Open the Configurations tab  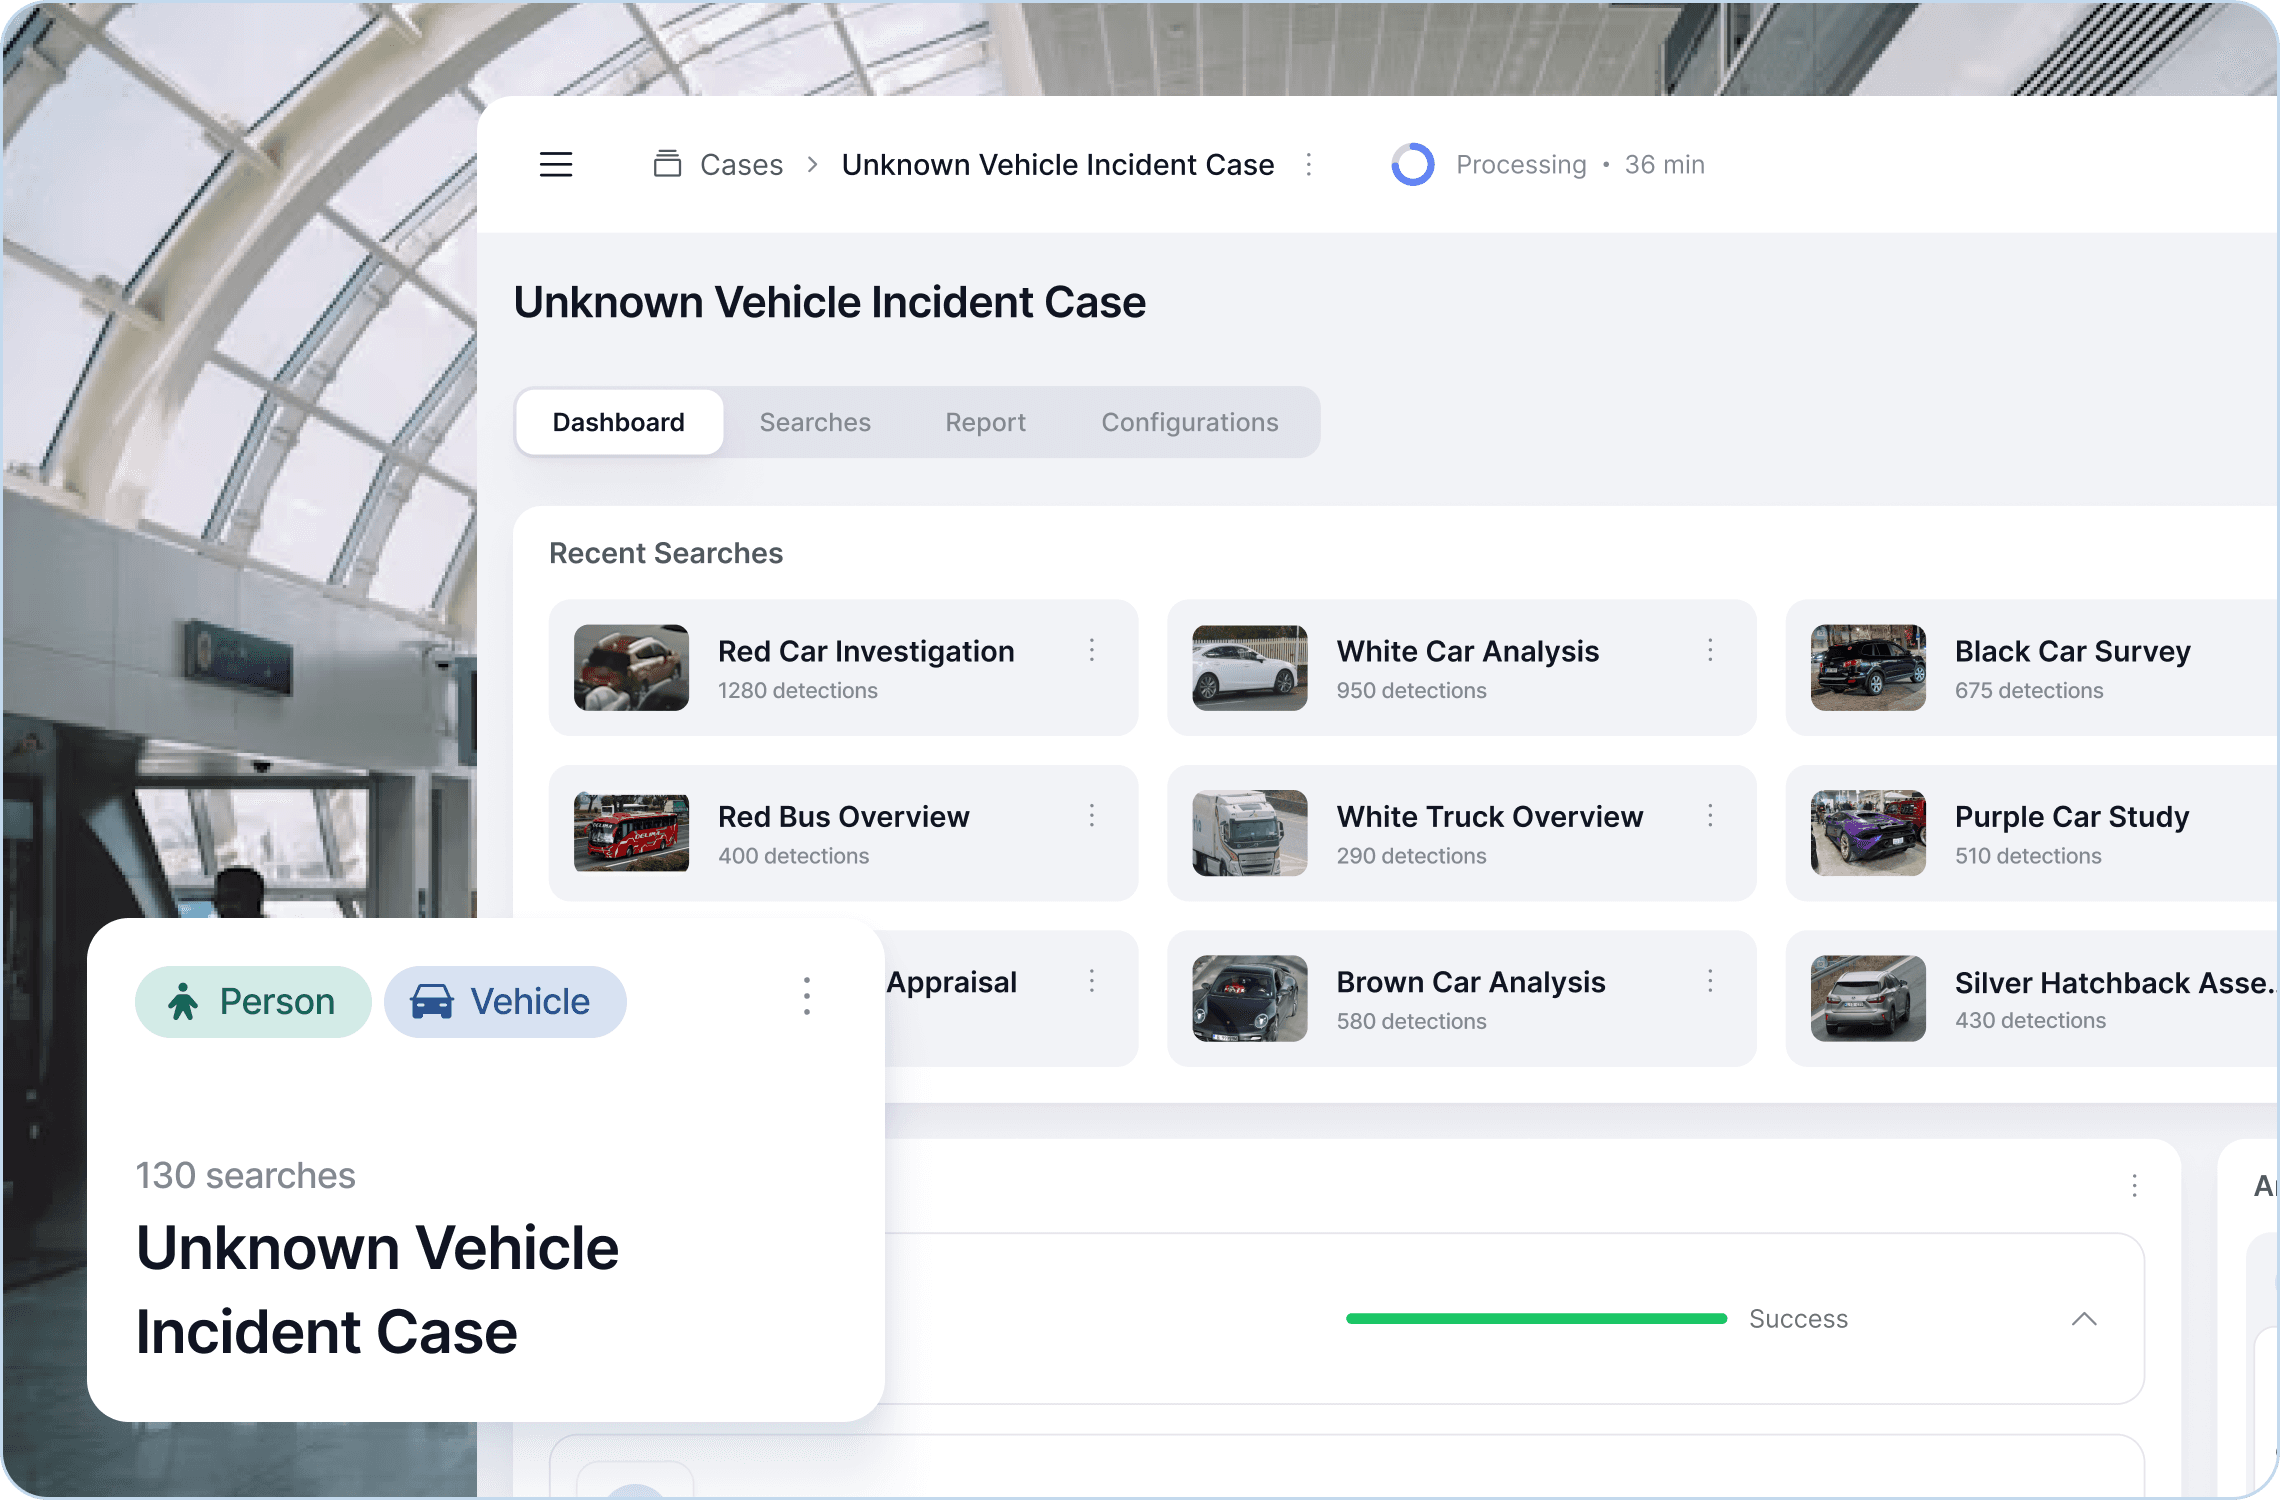(1190, 422)
